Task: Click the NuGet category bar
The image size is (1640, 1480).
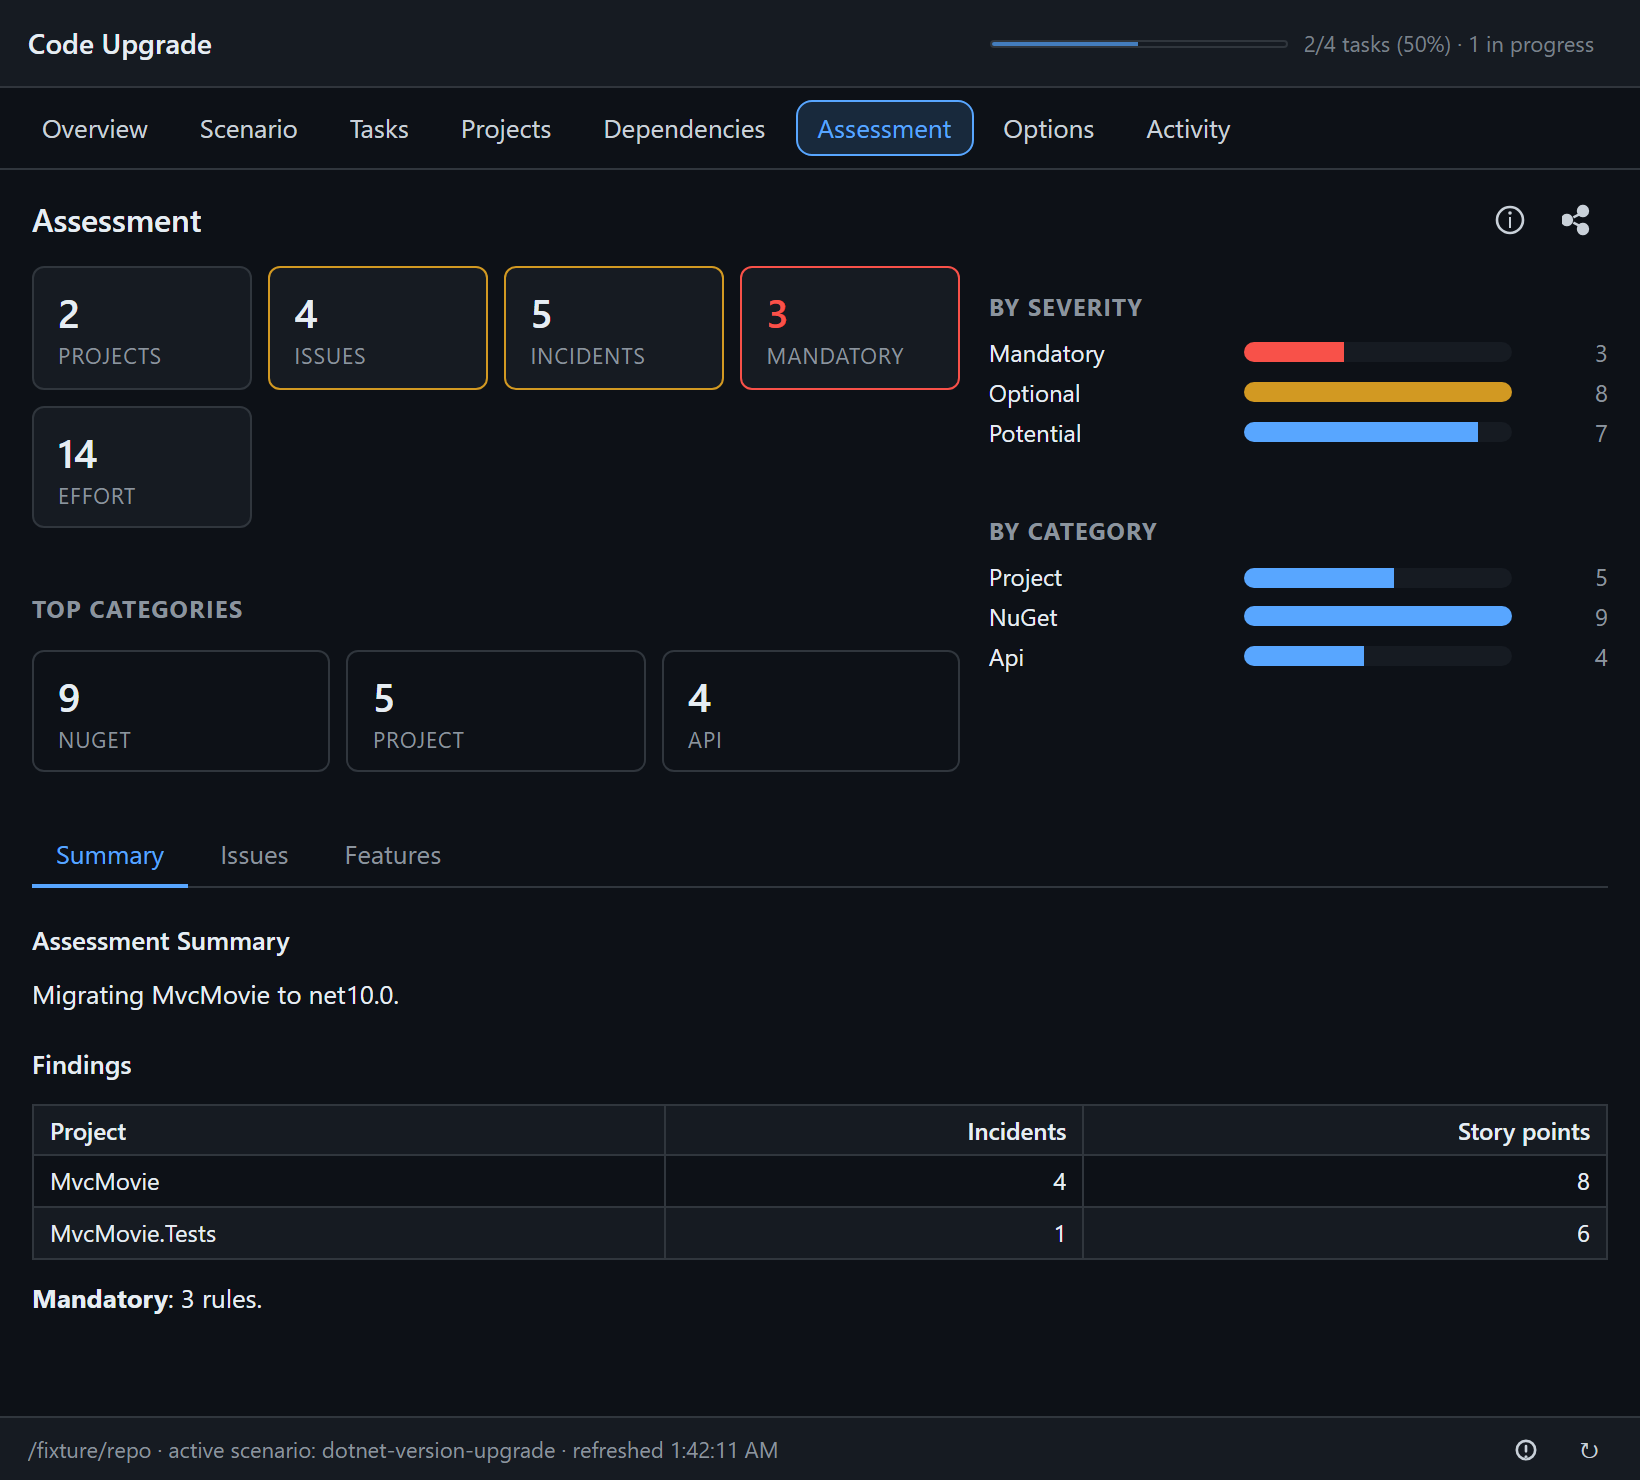Action: pyautogui.click(x=1377, y=616)
